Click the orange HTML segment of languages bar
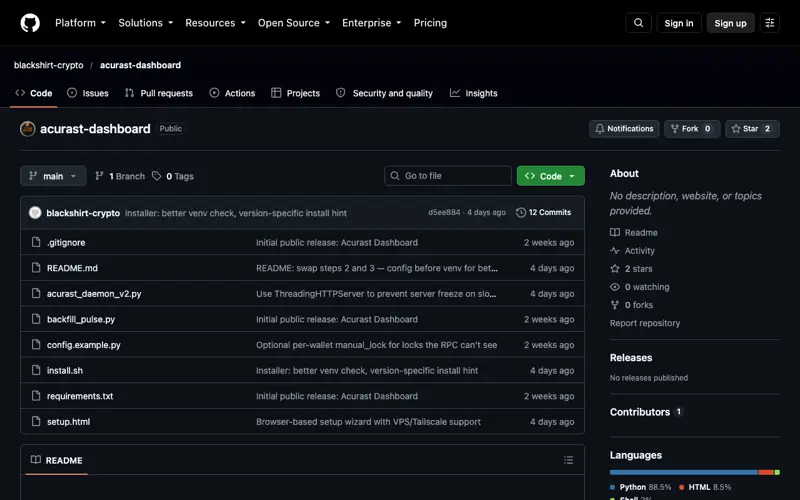This screenshot has width=800, height=500. pos(766,472)
